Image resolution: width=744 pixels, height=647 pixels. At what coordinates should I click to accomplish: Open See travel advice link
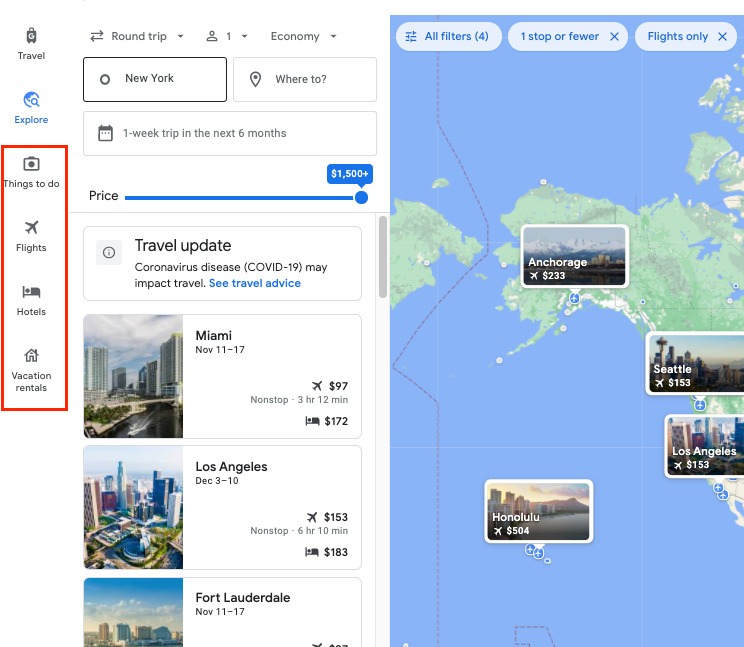[x=255, y=283]
